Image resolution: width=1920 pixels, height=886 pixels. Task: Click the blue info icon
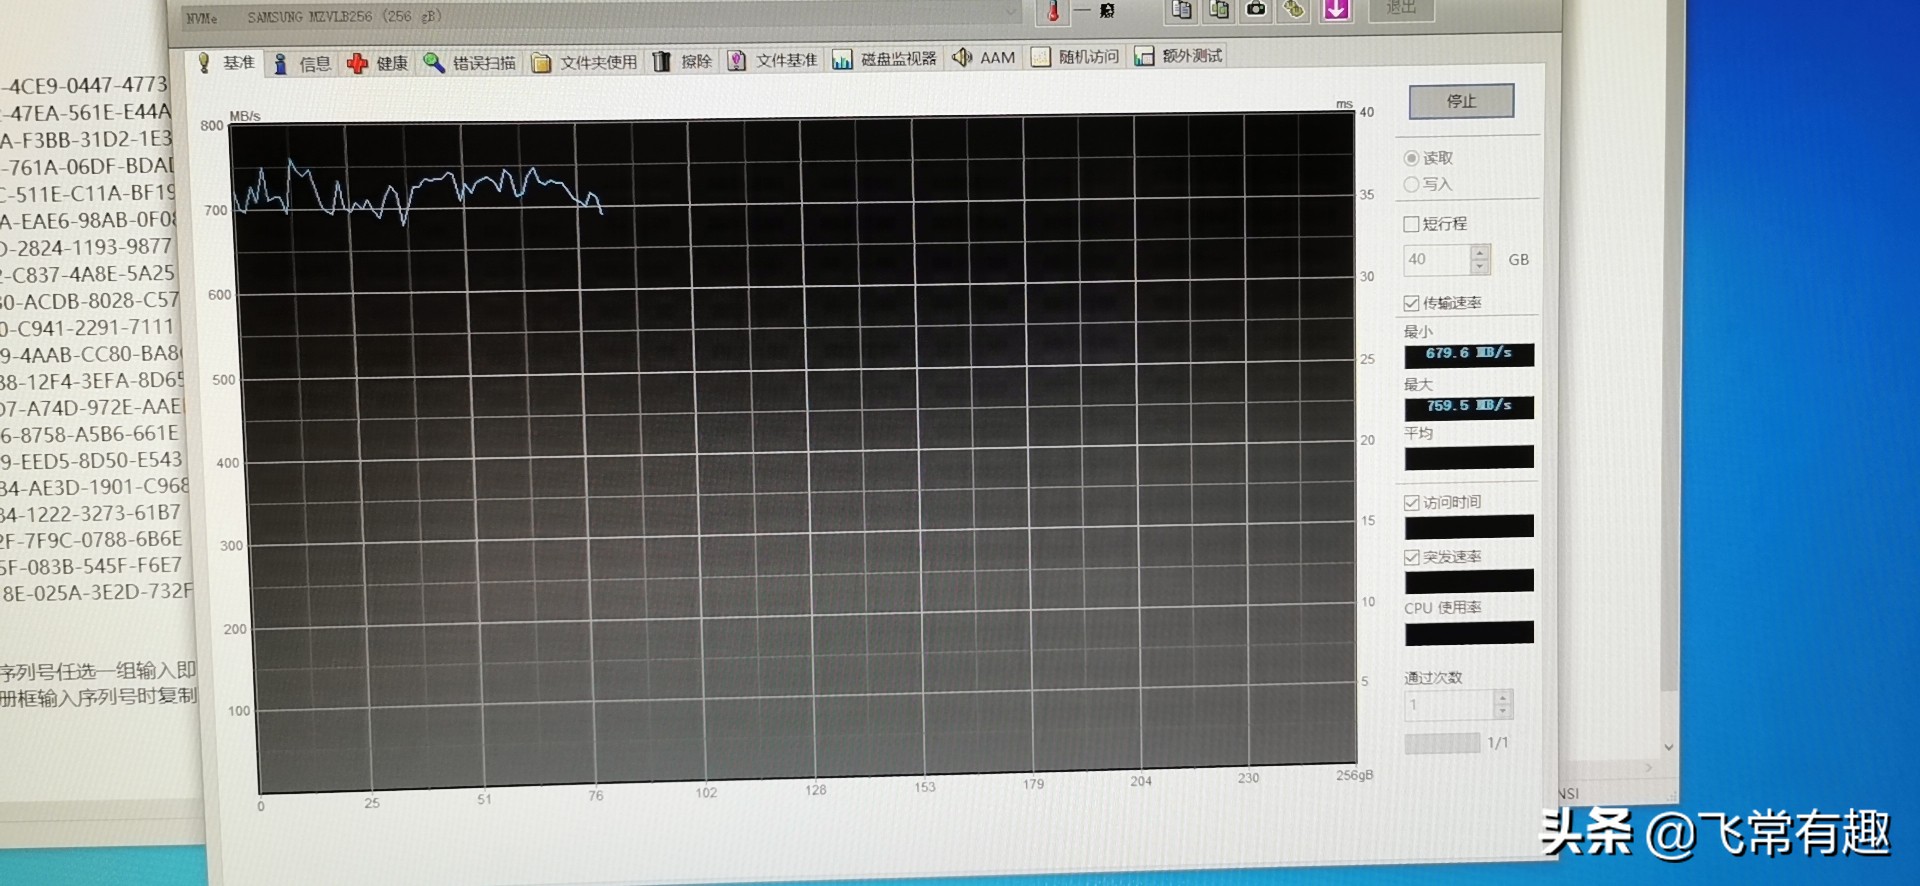(281, 64)
